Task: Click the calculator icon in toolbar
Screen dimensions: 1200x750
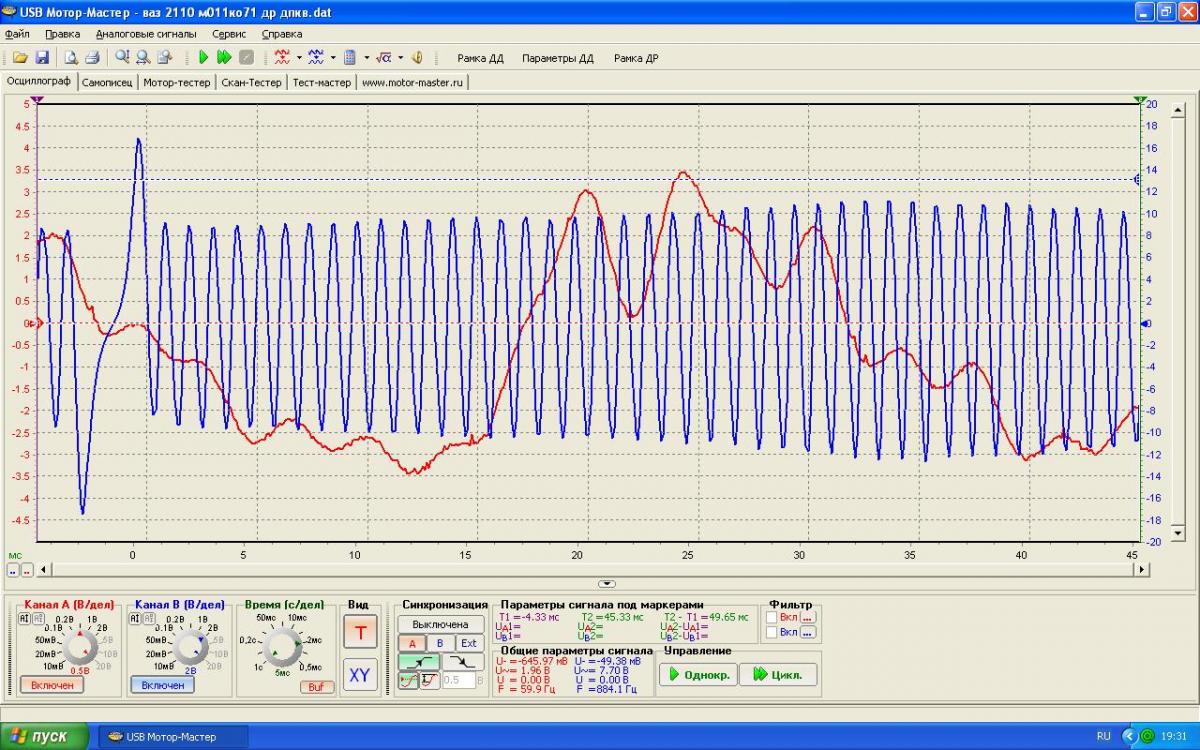Action: point(350,58)
